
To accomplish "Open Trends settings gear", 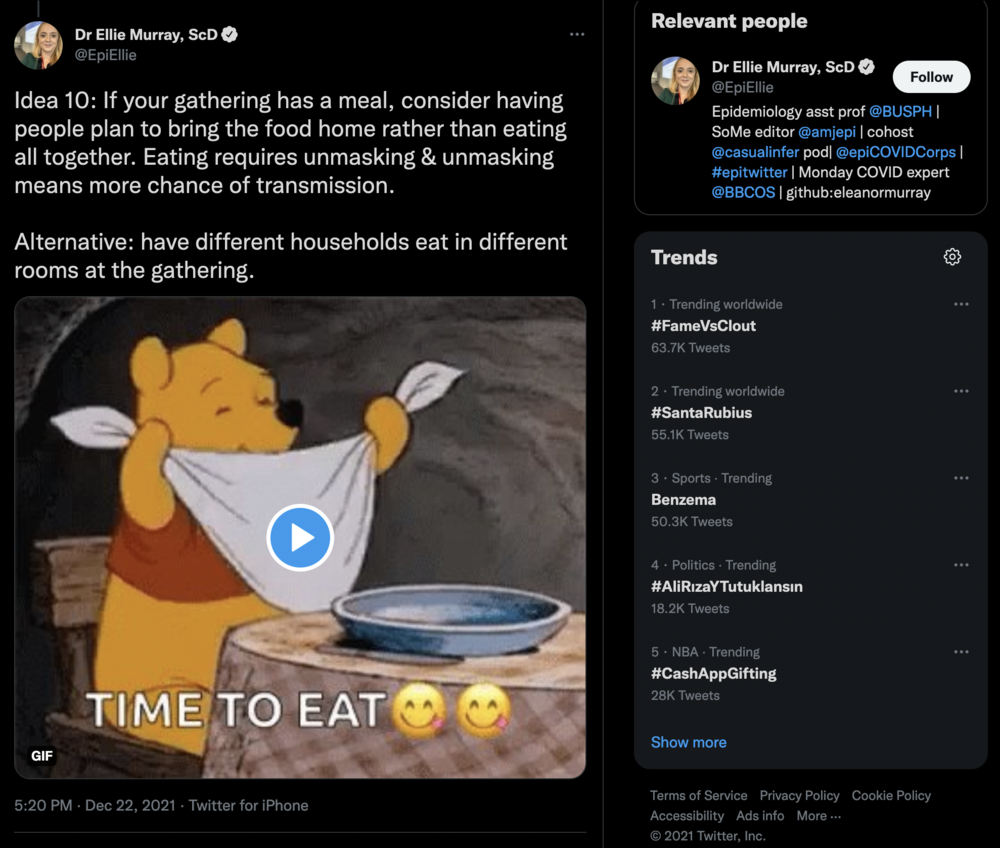I will 952,257.
